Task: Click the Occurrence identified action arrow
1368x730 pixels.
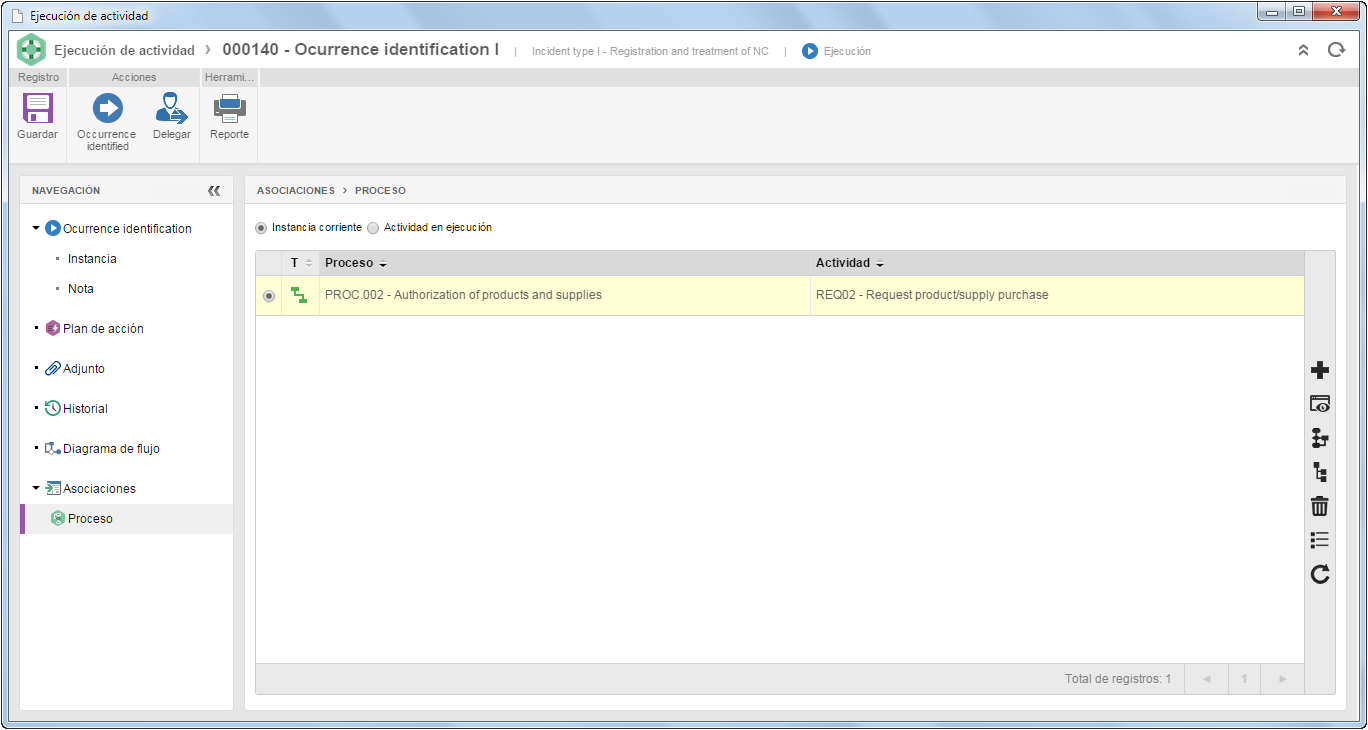Action: click(107, 108)
